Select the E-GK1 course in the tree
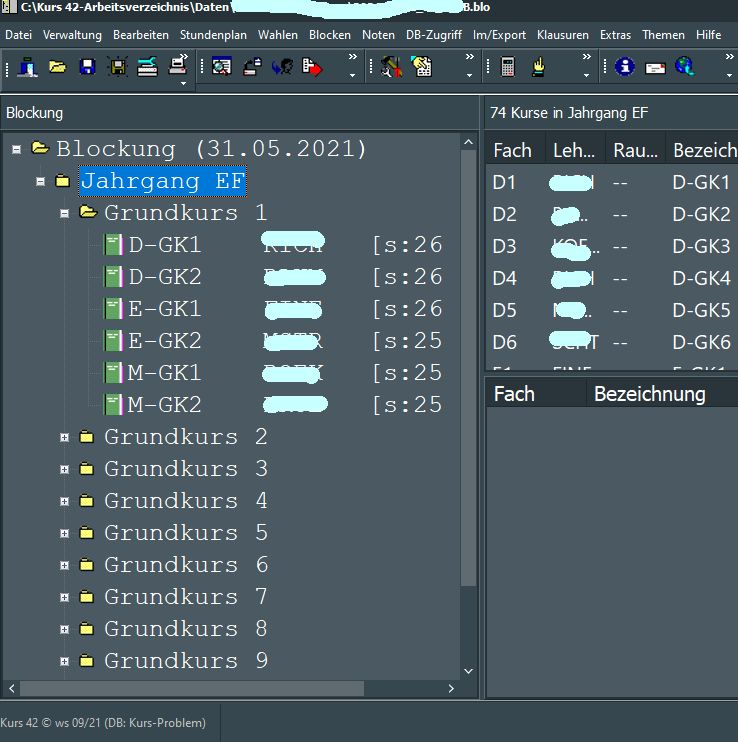The width and height of the screenshot is (738, 742). click(x=164, y=309)
